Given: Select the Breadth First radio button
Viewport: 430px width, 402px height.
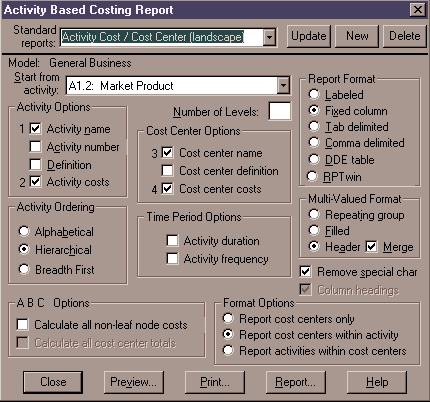Looking at the screenshot, I should [24, 269].
